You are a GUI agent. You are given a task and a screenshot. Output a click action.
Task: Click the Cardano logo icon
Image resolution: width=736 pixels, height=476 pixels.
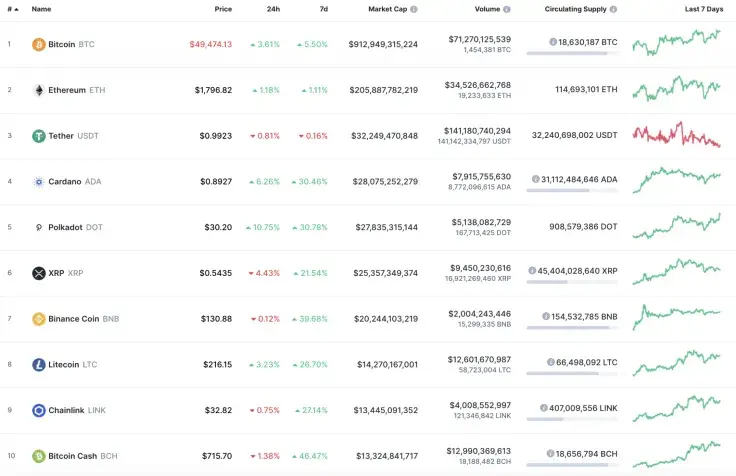click(x=38, y=182)
